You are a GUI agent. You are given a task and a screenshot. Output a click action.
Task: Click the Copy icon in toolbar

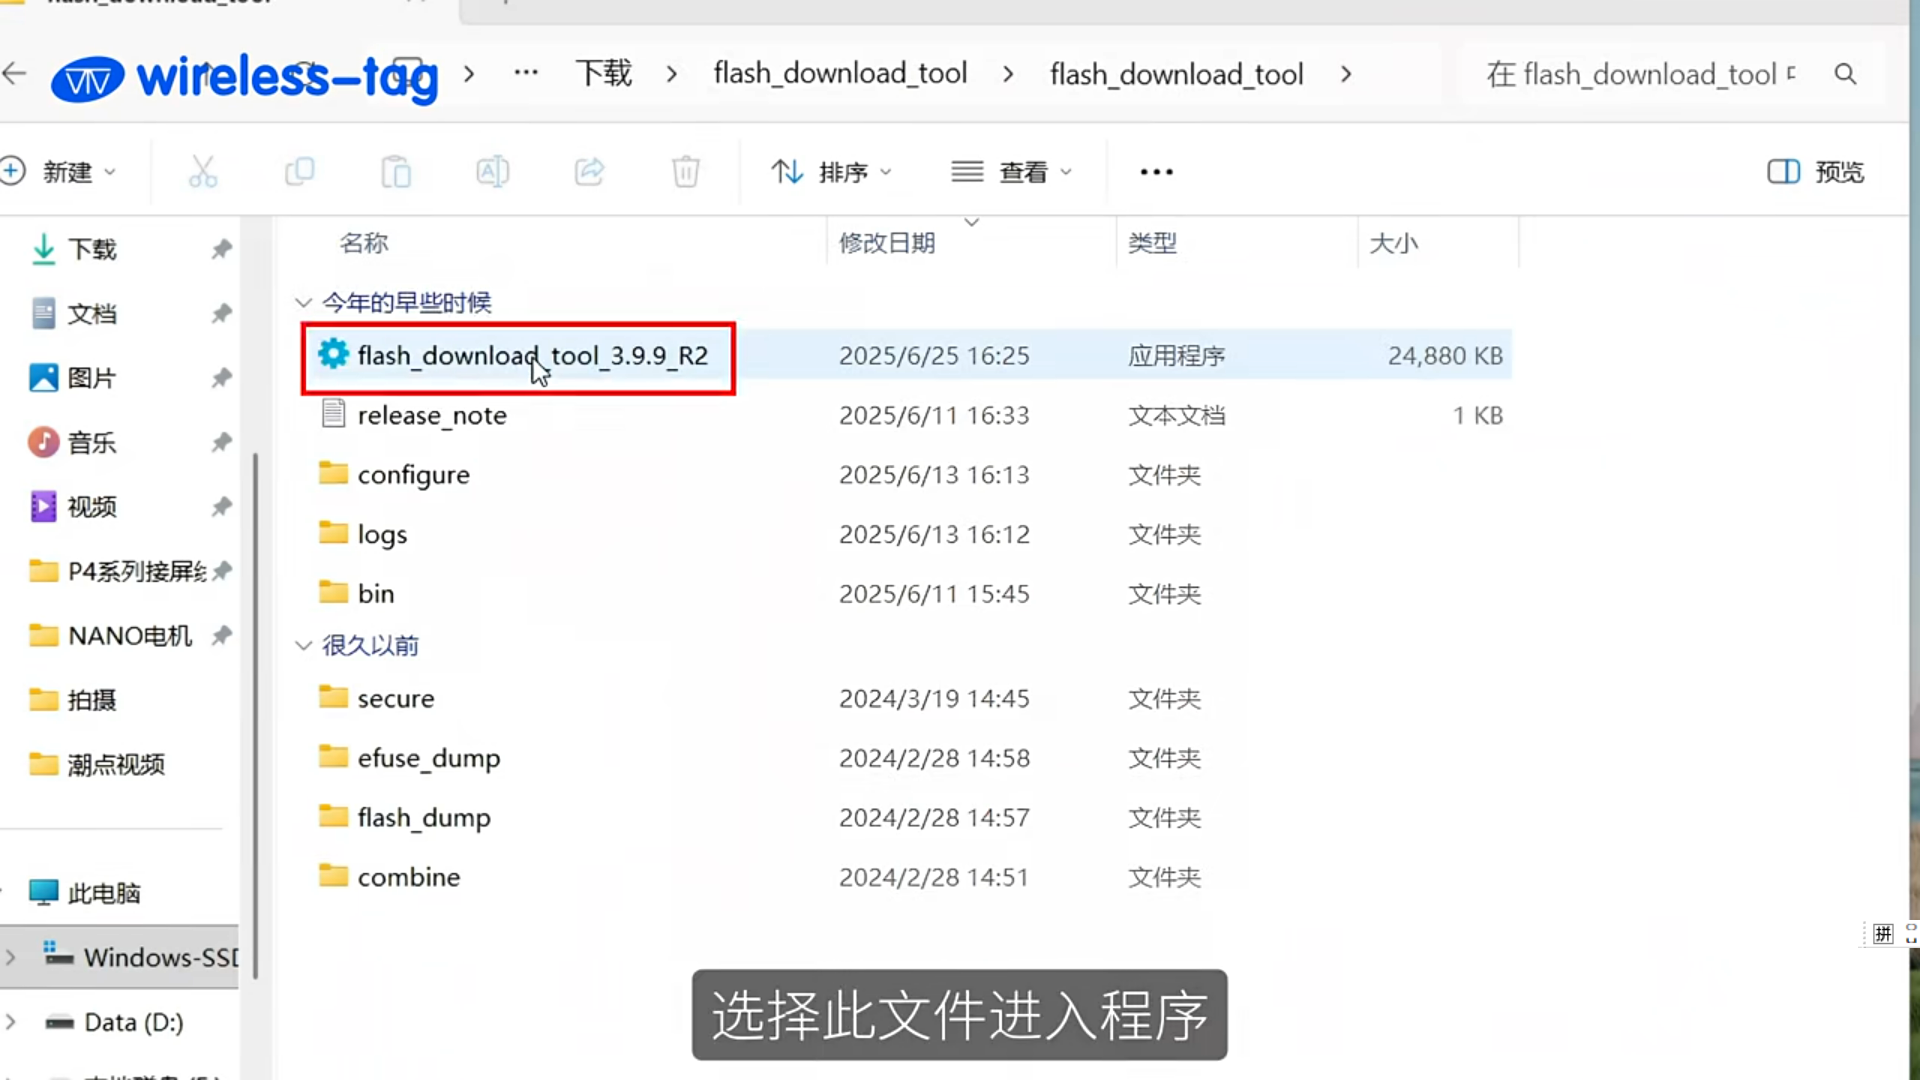(299, 172)
